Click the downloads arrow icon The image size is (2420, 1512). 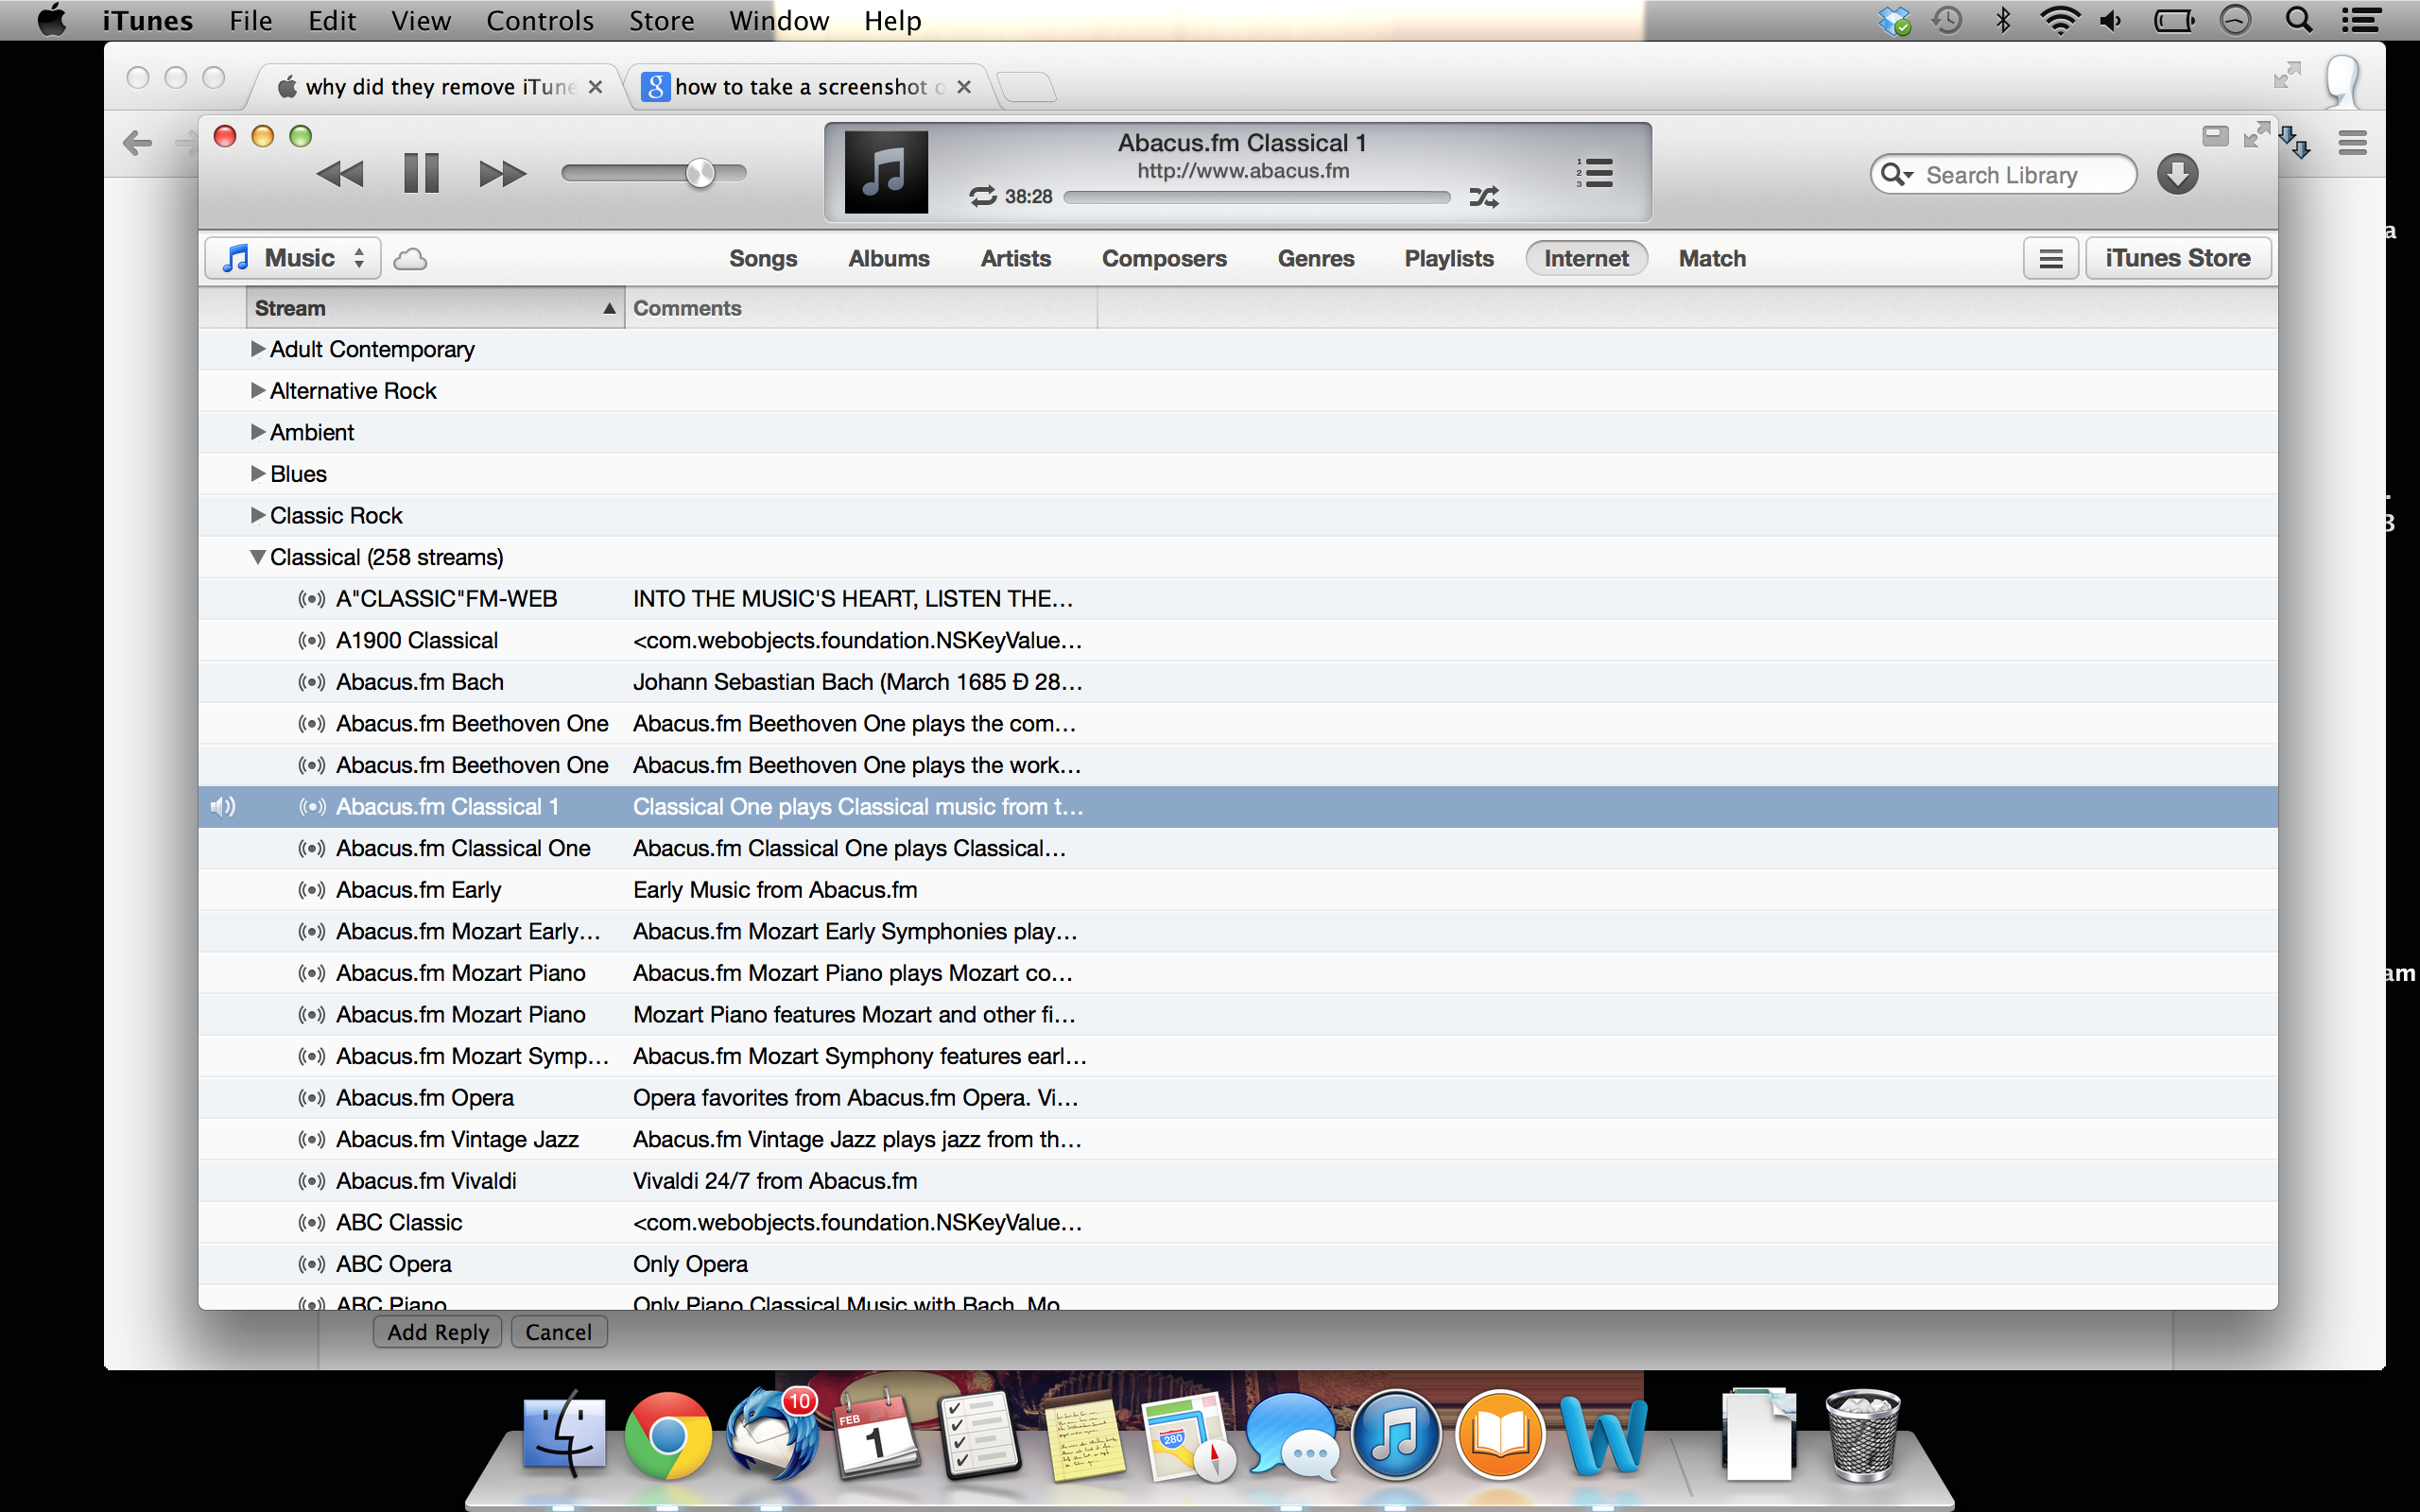(2177, 174)
